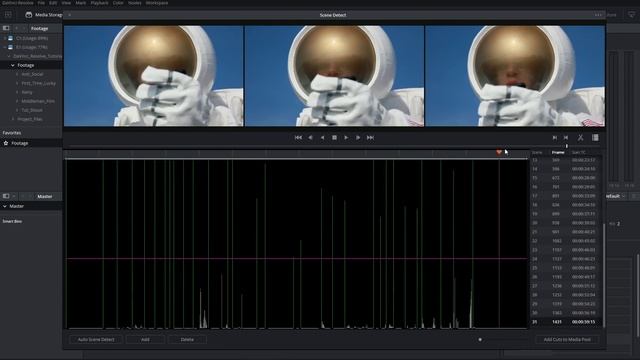
Task: Open the Workspace menu
Action: click(x=157, y=3)
